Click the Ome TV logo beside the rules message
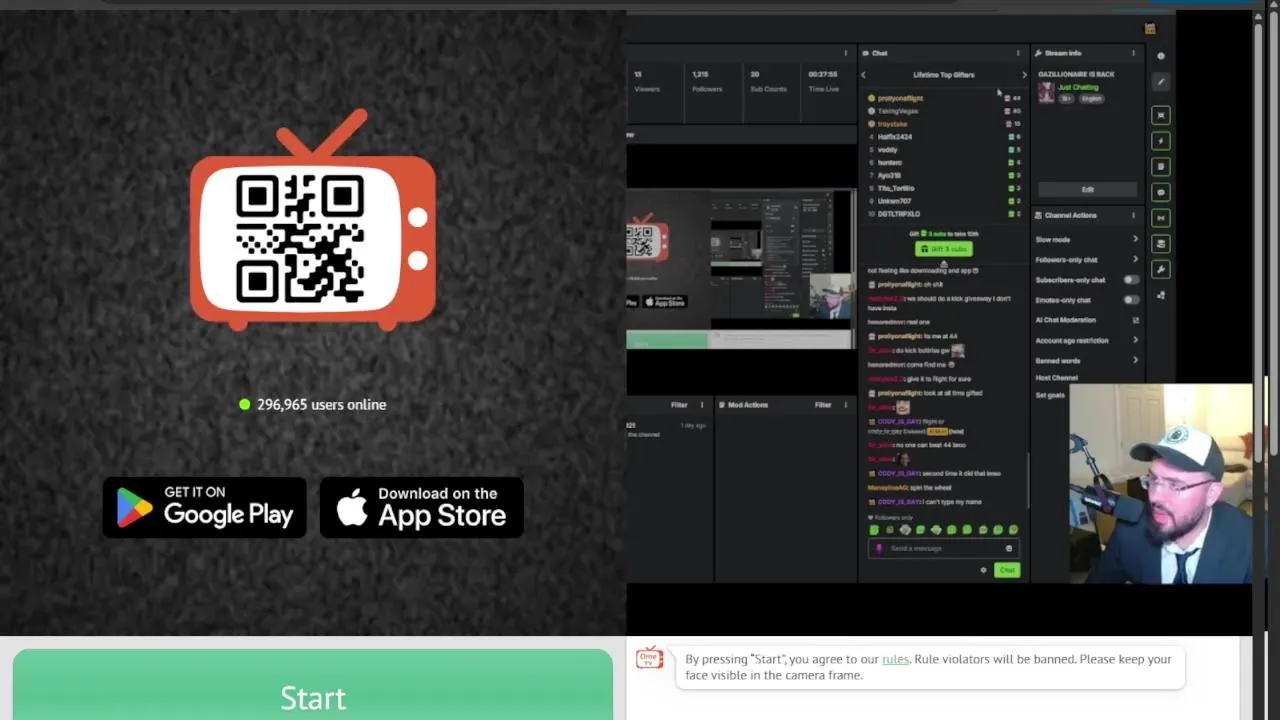 coord(650,658)
